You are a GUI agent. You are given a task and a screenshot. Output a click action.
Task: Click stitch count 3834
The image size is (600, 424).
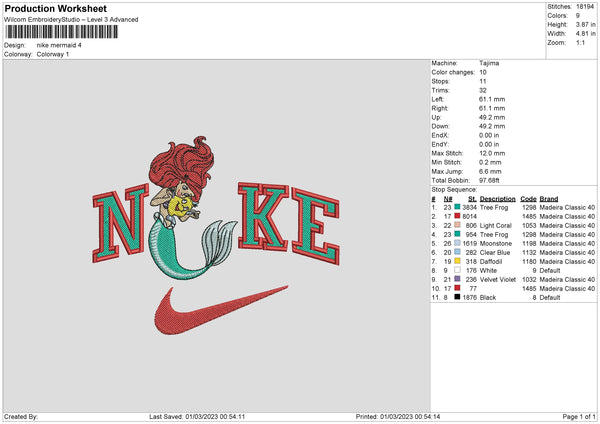(470, 207)
